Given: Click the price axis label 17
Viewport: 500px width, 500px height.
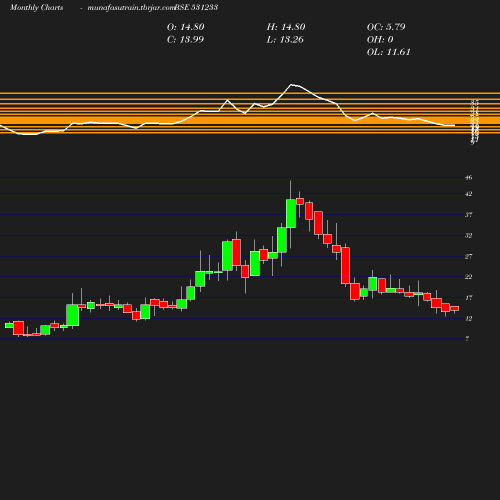Looking at the screenshot, I should (x=469, y=298).
